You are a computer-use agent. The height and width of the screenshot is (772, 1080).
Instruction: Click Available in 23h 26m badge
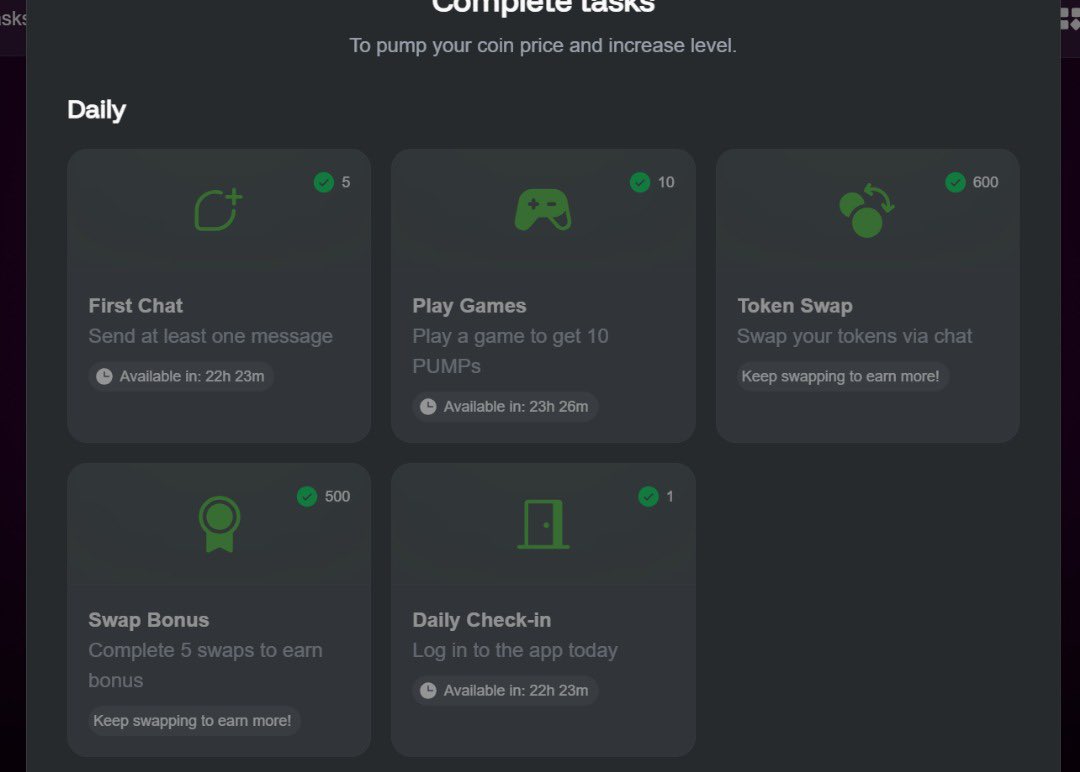point(505,406)
